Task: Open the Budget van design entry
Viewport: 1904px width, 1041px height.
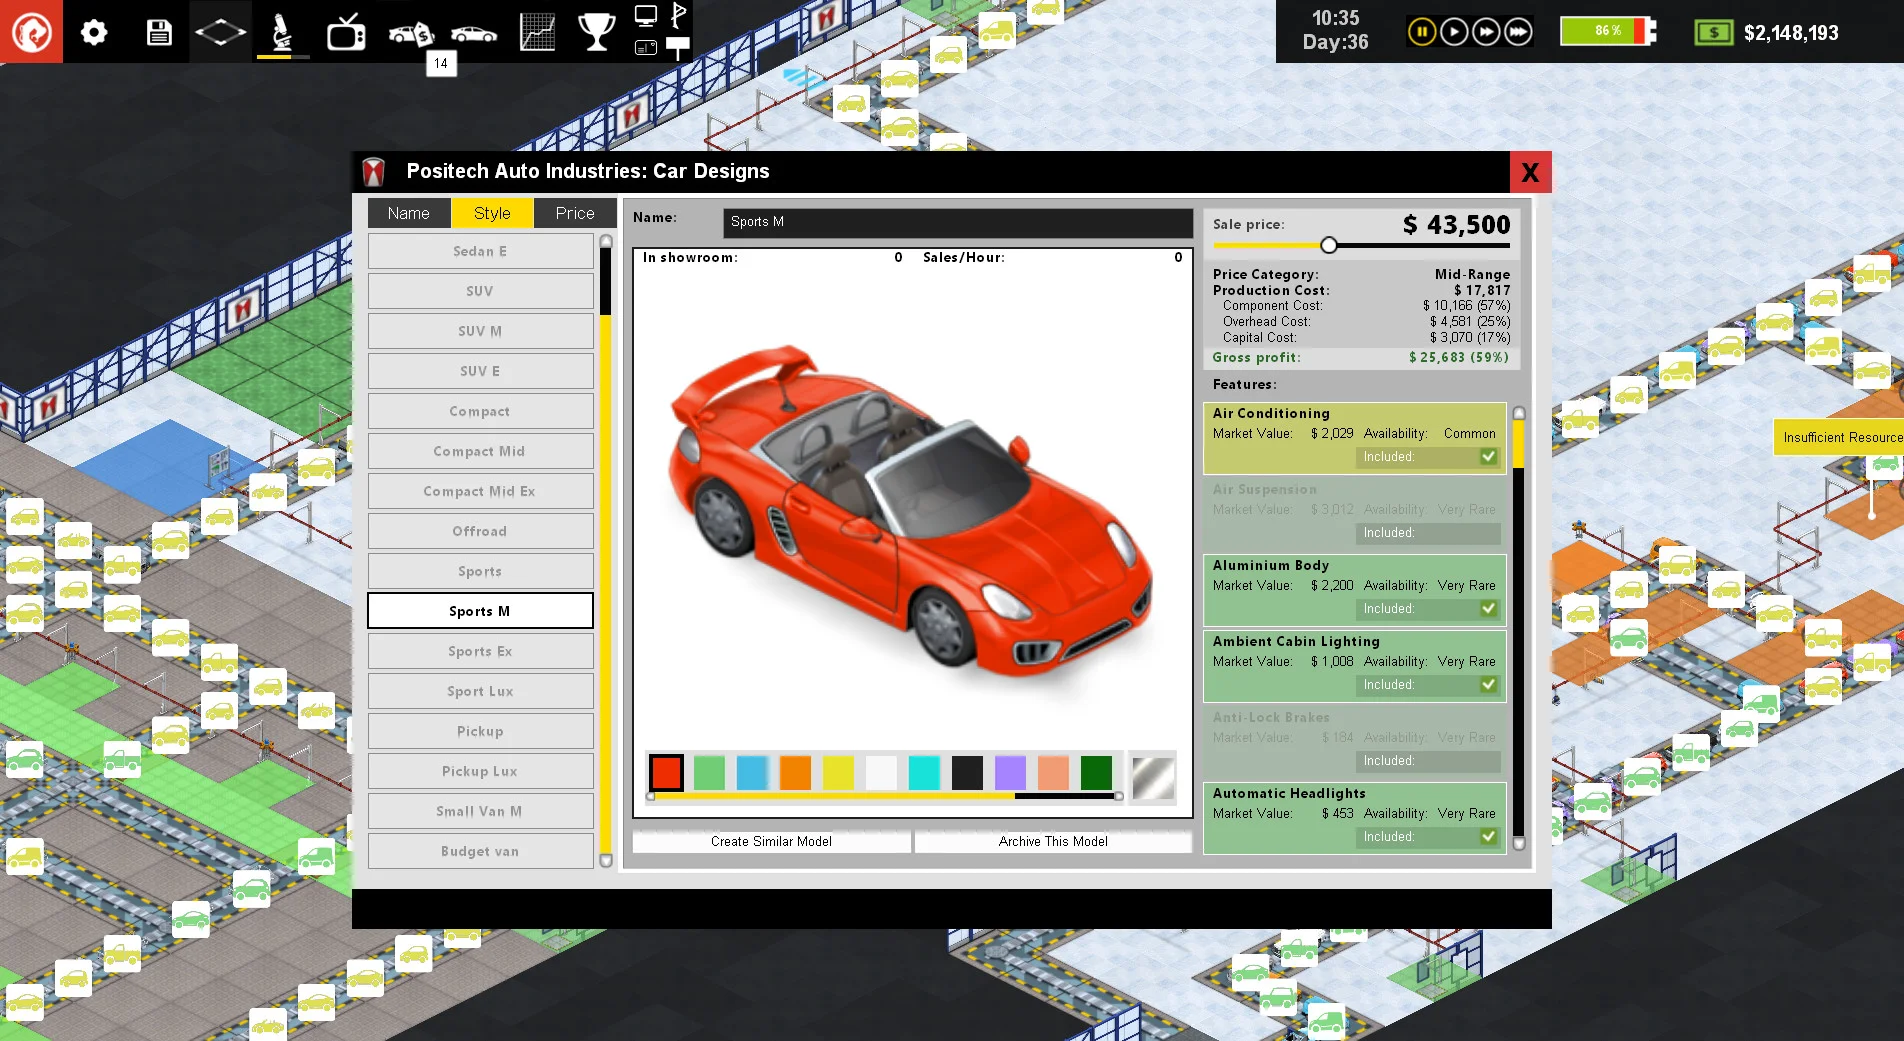Action: pos(480,851)
